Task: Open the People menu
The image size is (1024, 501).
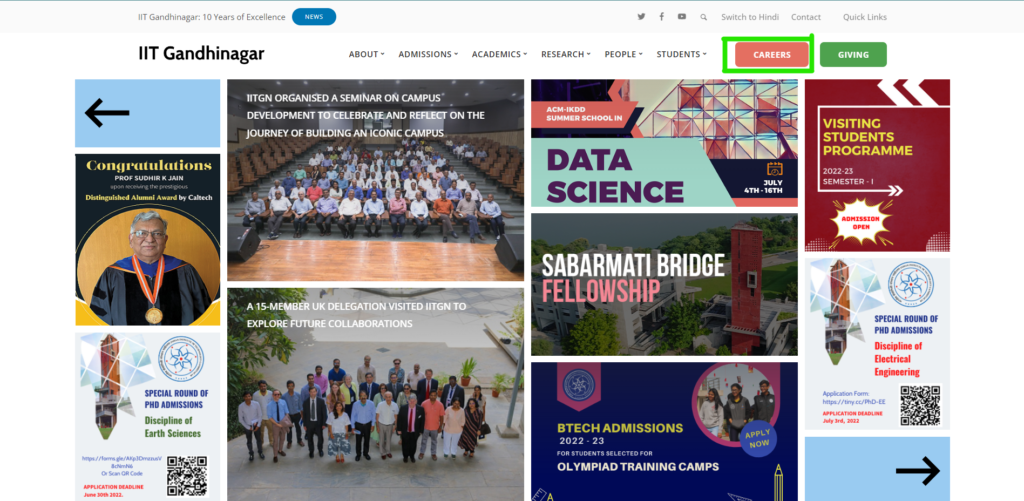Action: (624, 55)
